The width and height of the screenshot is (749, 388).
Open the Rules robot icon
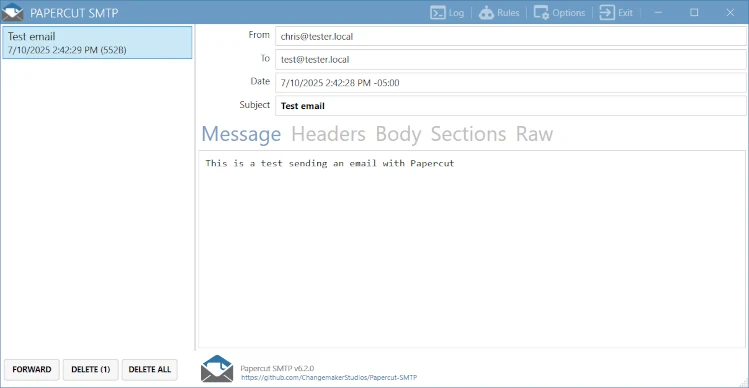point(486,13)
